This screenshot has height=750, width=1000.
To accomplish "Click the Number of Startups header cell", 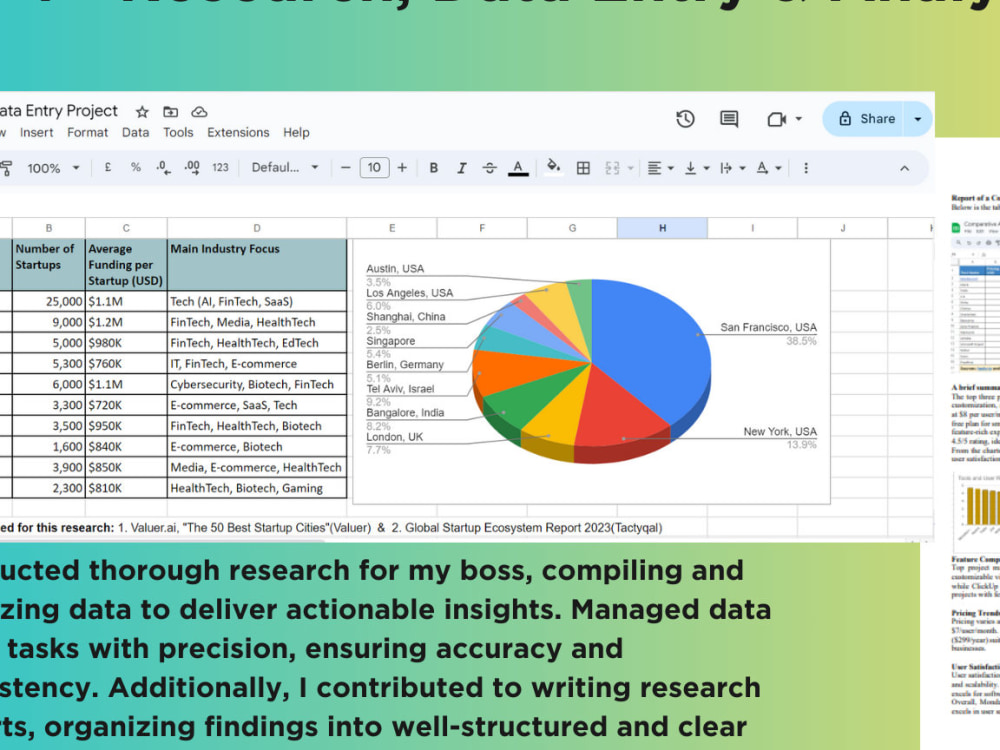I will coord(48,265).
